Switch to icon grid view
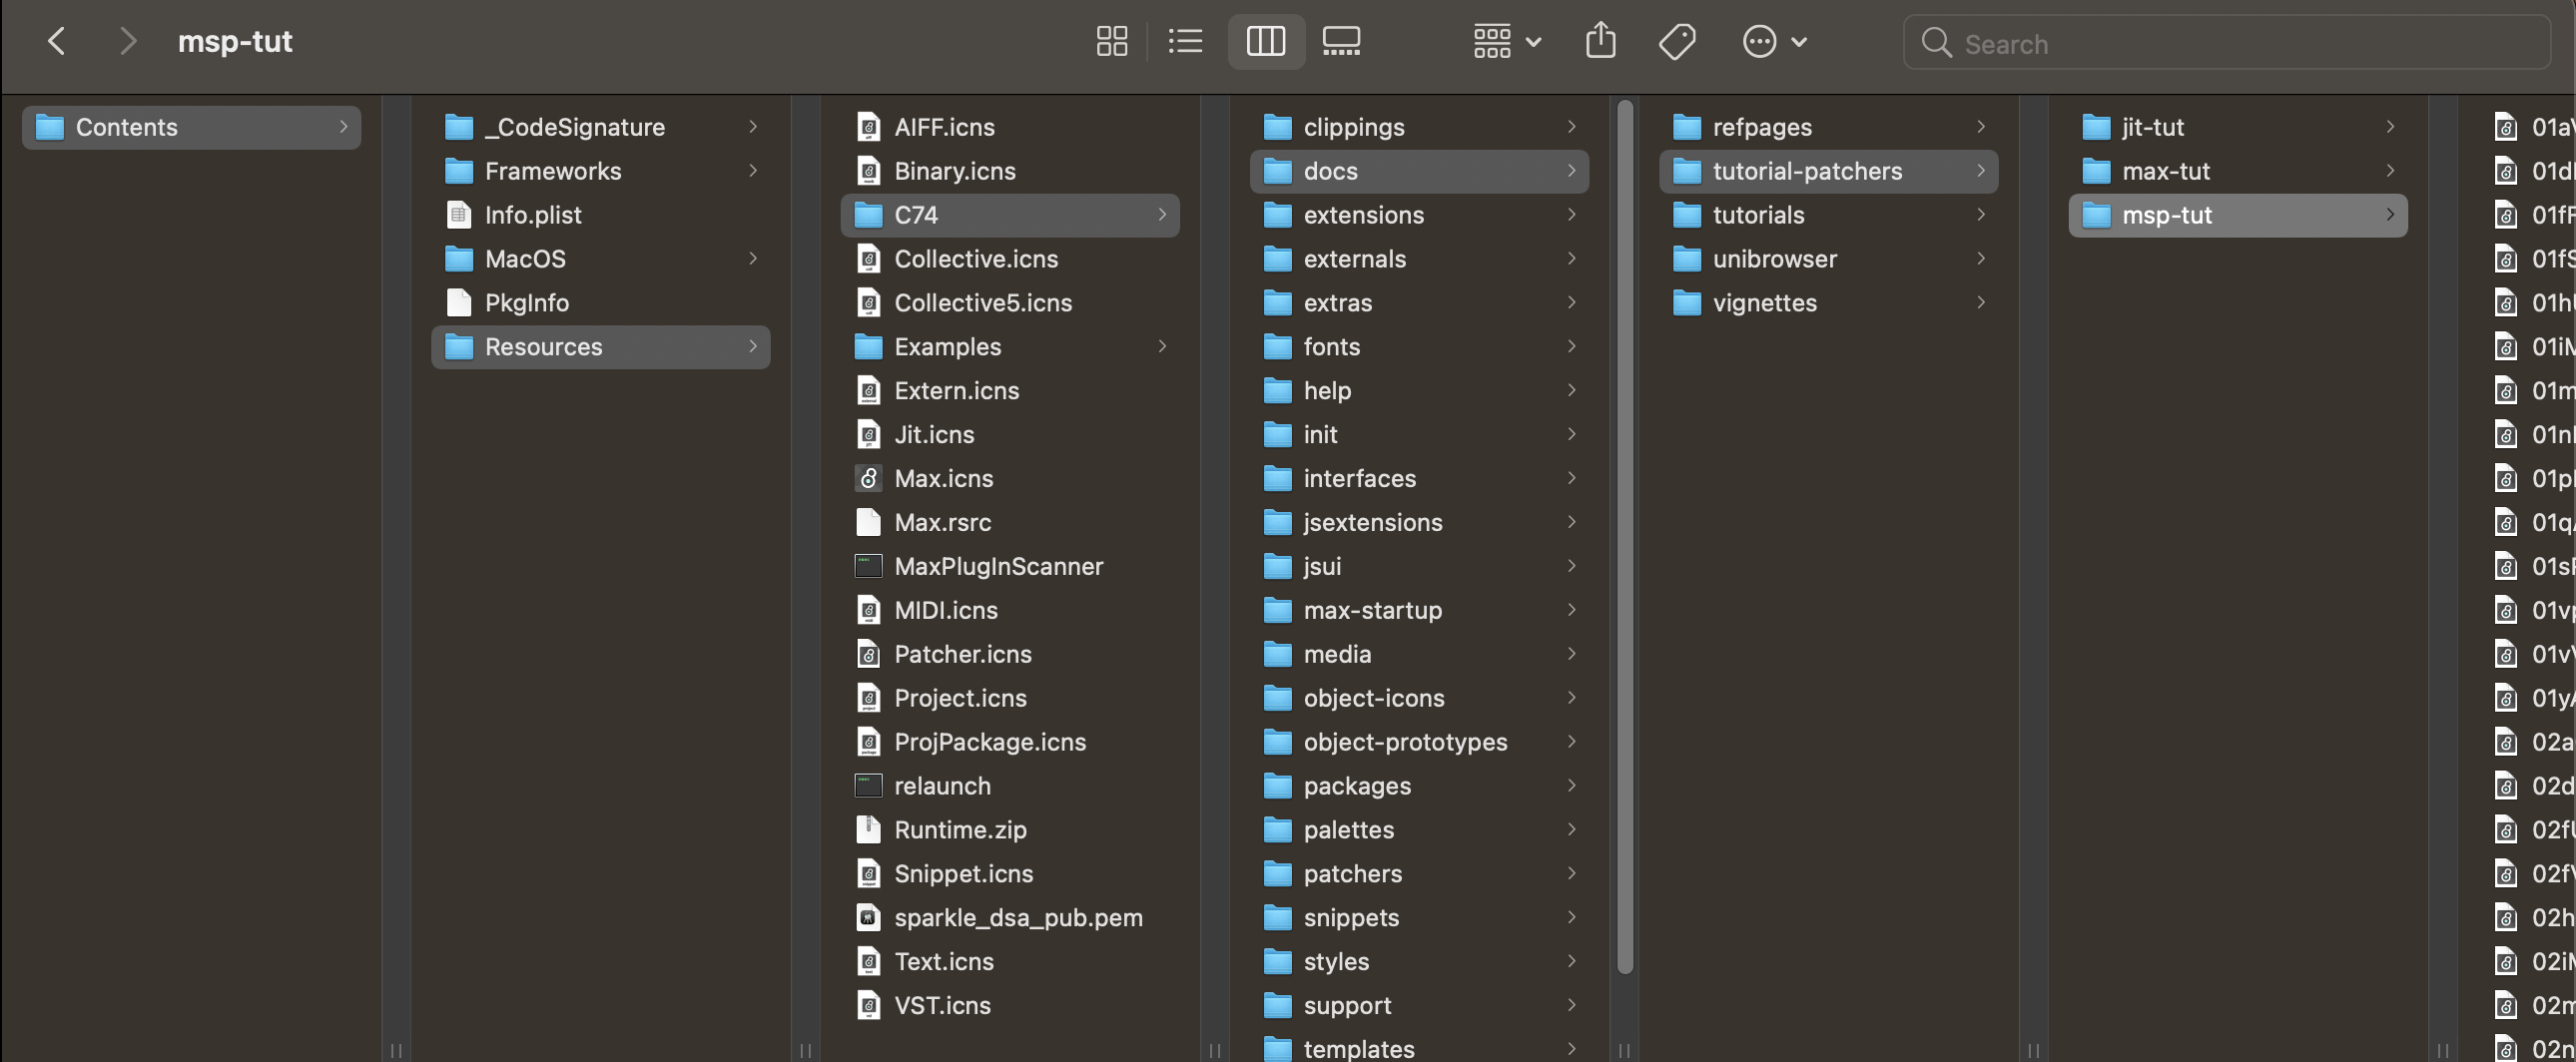Image resolution: width=2576 pixels, height=1062 pixels. pos(1112,42)
